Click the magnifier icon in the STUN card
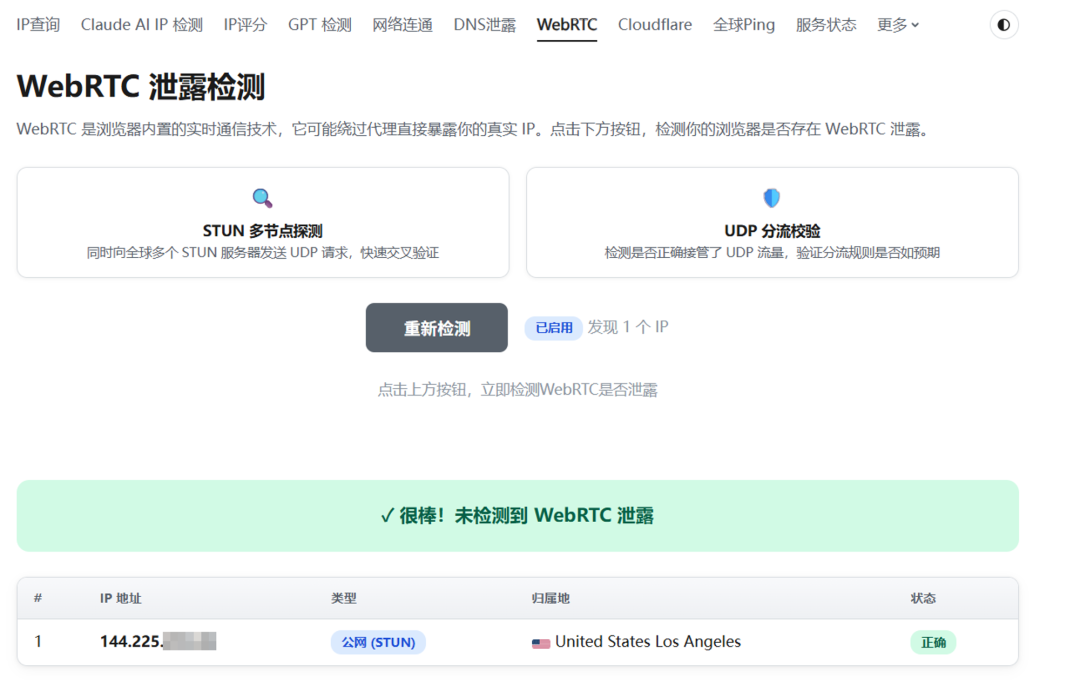This screenshot has height=692, width=1080. coord(262,198)
